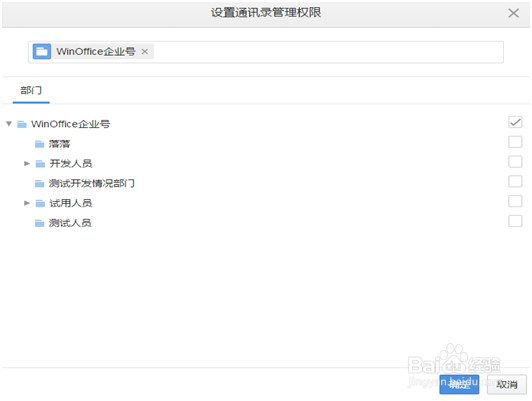532x401 pixels.
Task: Confirm with the blue 确定 button
Action: pyautogui.click(x=459, y=384)
